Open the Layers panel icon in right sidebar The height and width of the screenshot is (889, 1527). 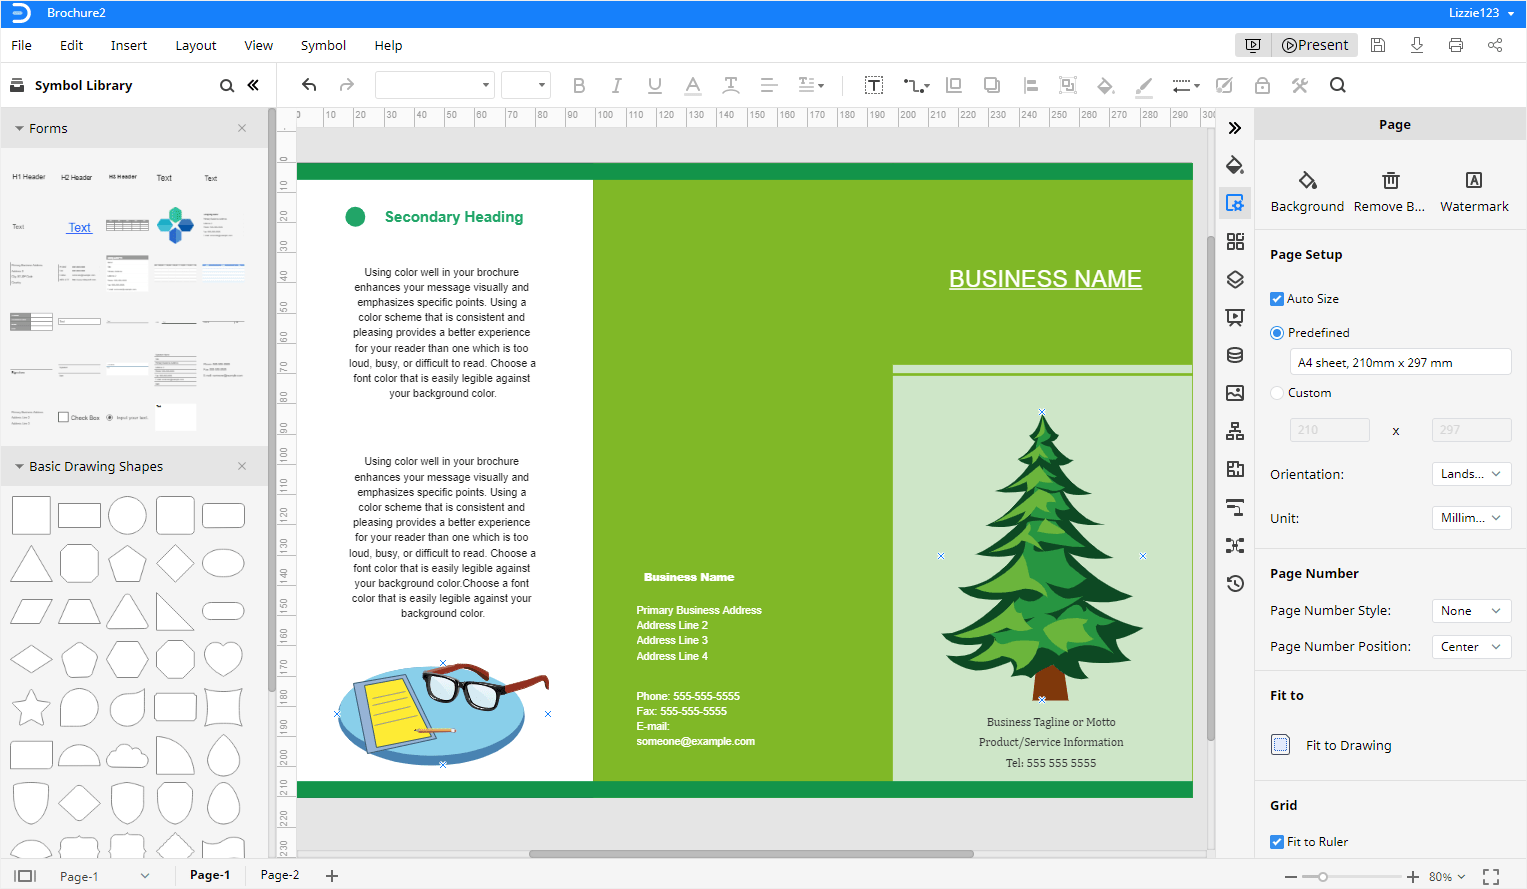click(x=1235, y=280)
